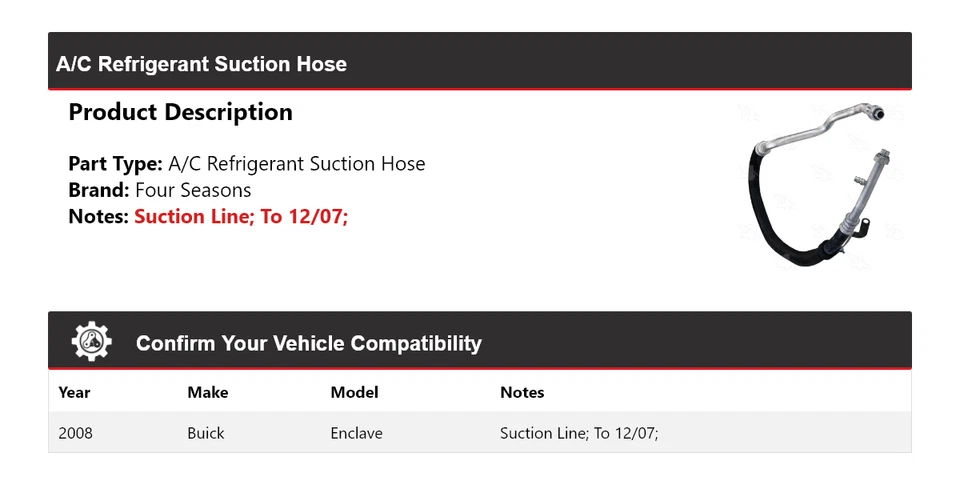Click the A/C Refrigerant Suction Hose header
Viewport: 960px width, 485px height.
pos(201,64)
